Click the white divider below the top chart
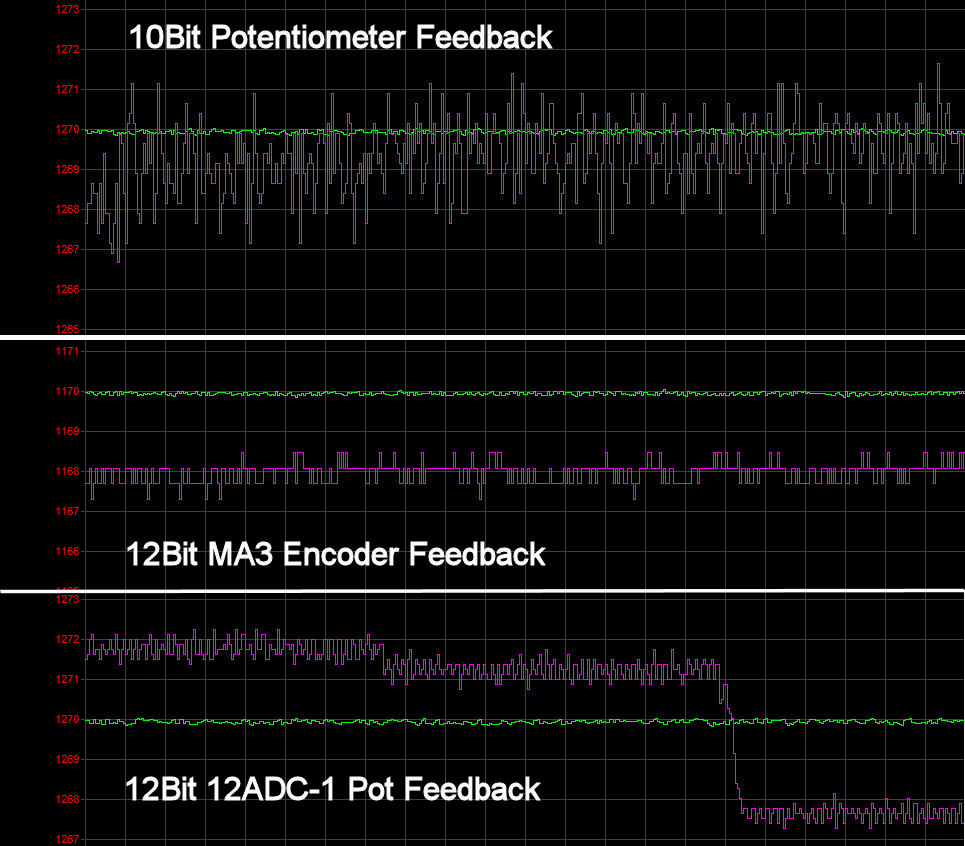Image resolution: width=965 pixels, height=846 pixels. 482,338
